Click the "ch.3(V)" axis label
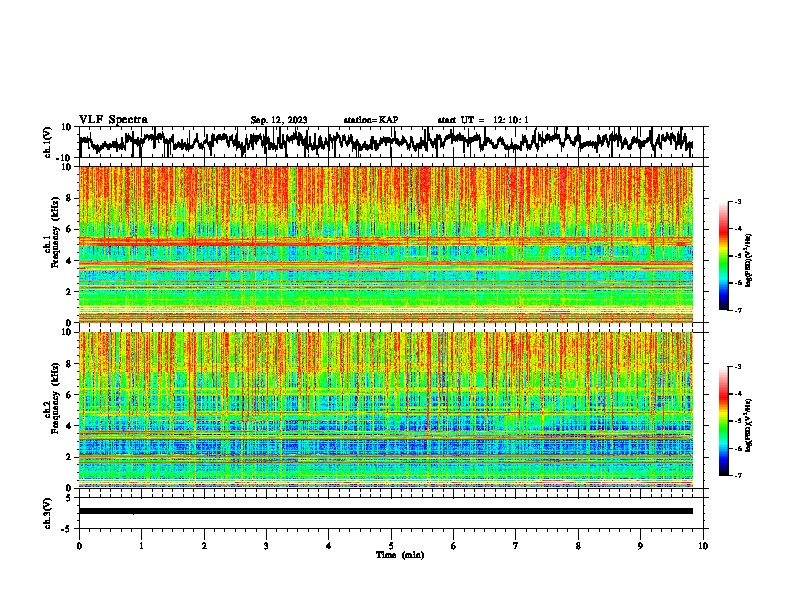Viewport: 792px width, 612px height. tap(48, 513)
